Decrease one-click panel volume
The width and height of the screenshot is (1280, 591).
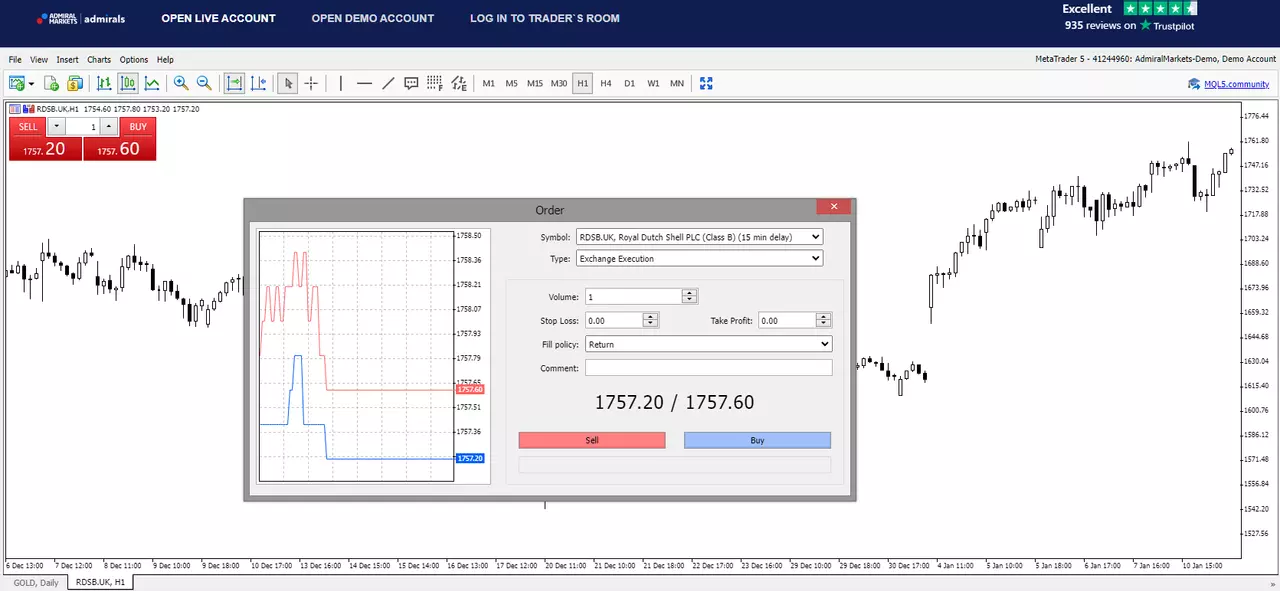[x=57, y=127]
